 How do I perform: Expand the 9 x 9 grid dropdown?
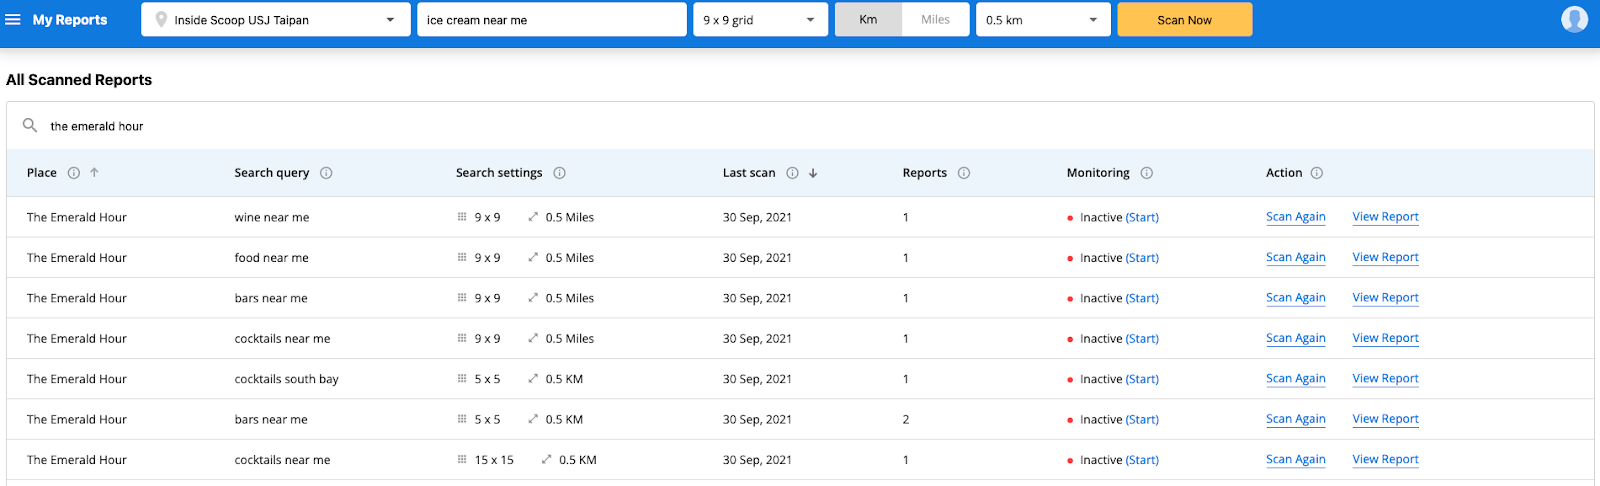pyautogui.click(x=759, y=20)
